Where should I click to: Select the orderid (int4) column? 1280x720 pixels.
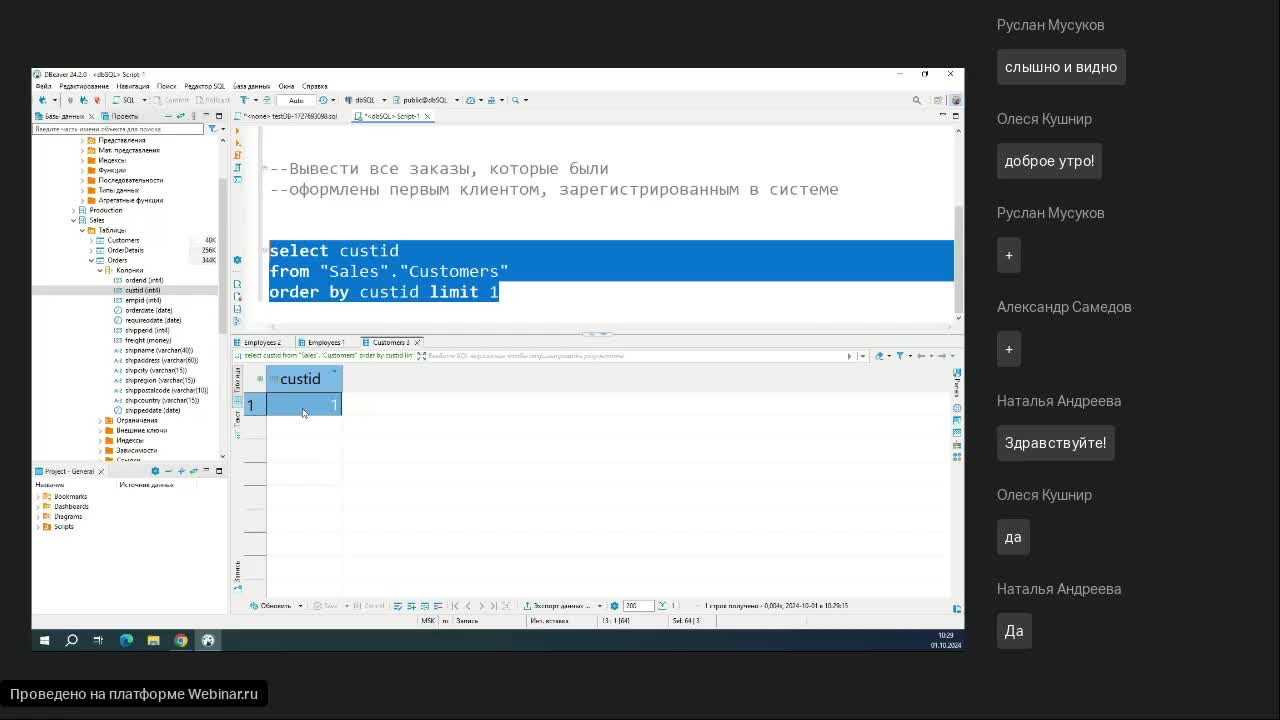(x=144, y=280)
